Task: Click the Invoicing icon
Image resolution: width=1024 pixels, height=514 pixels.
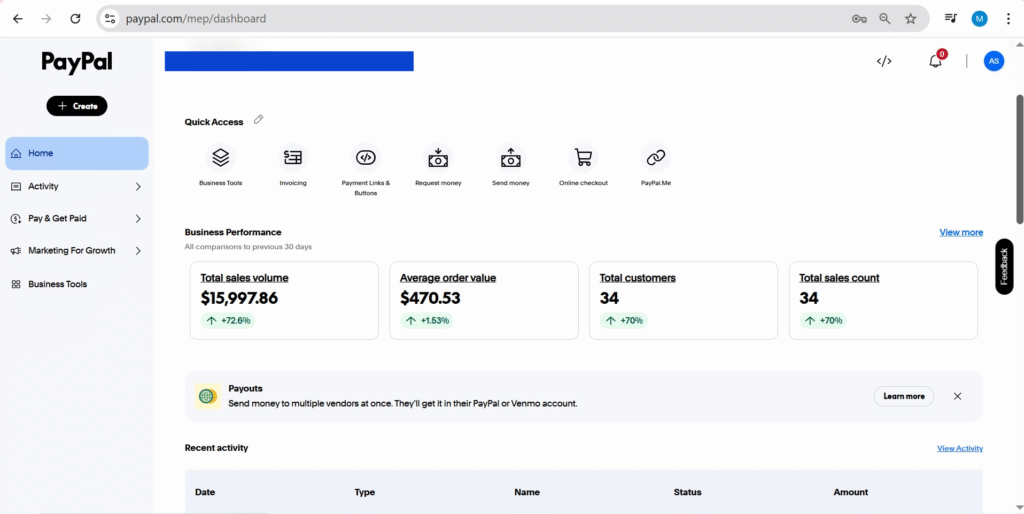Action: pyautogui.click(x=293, y=158)
